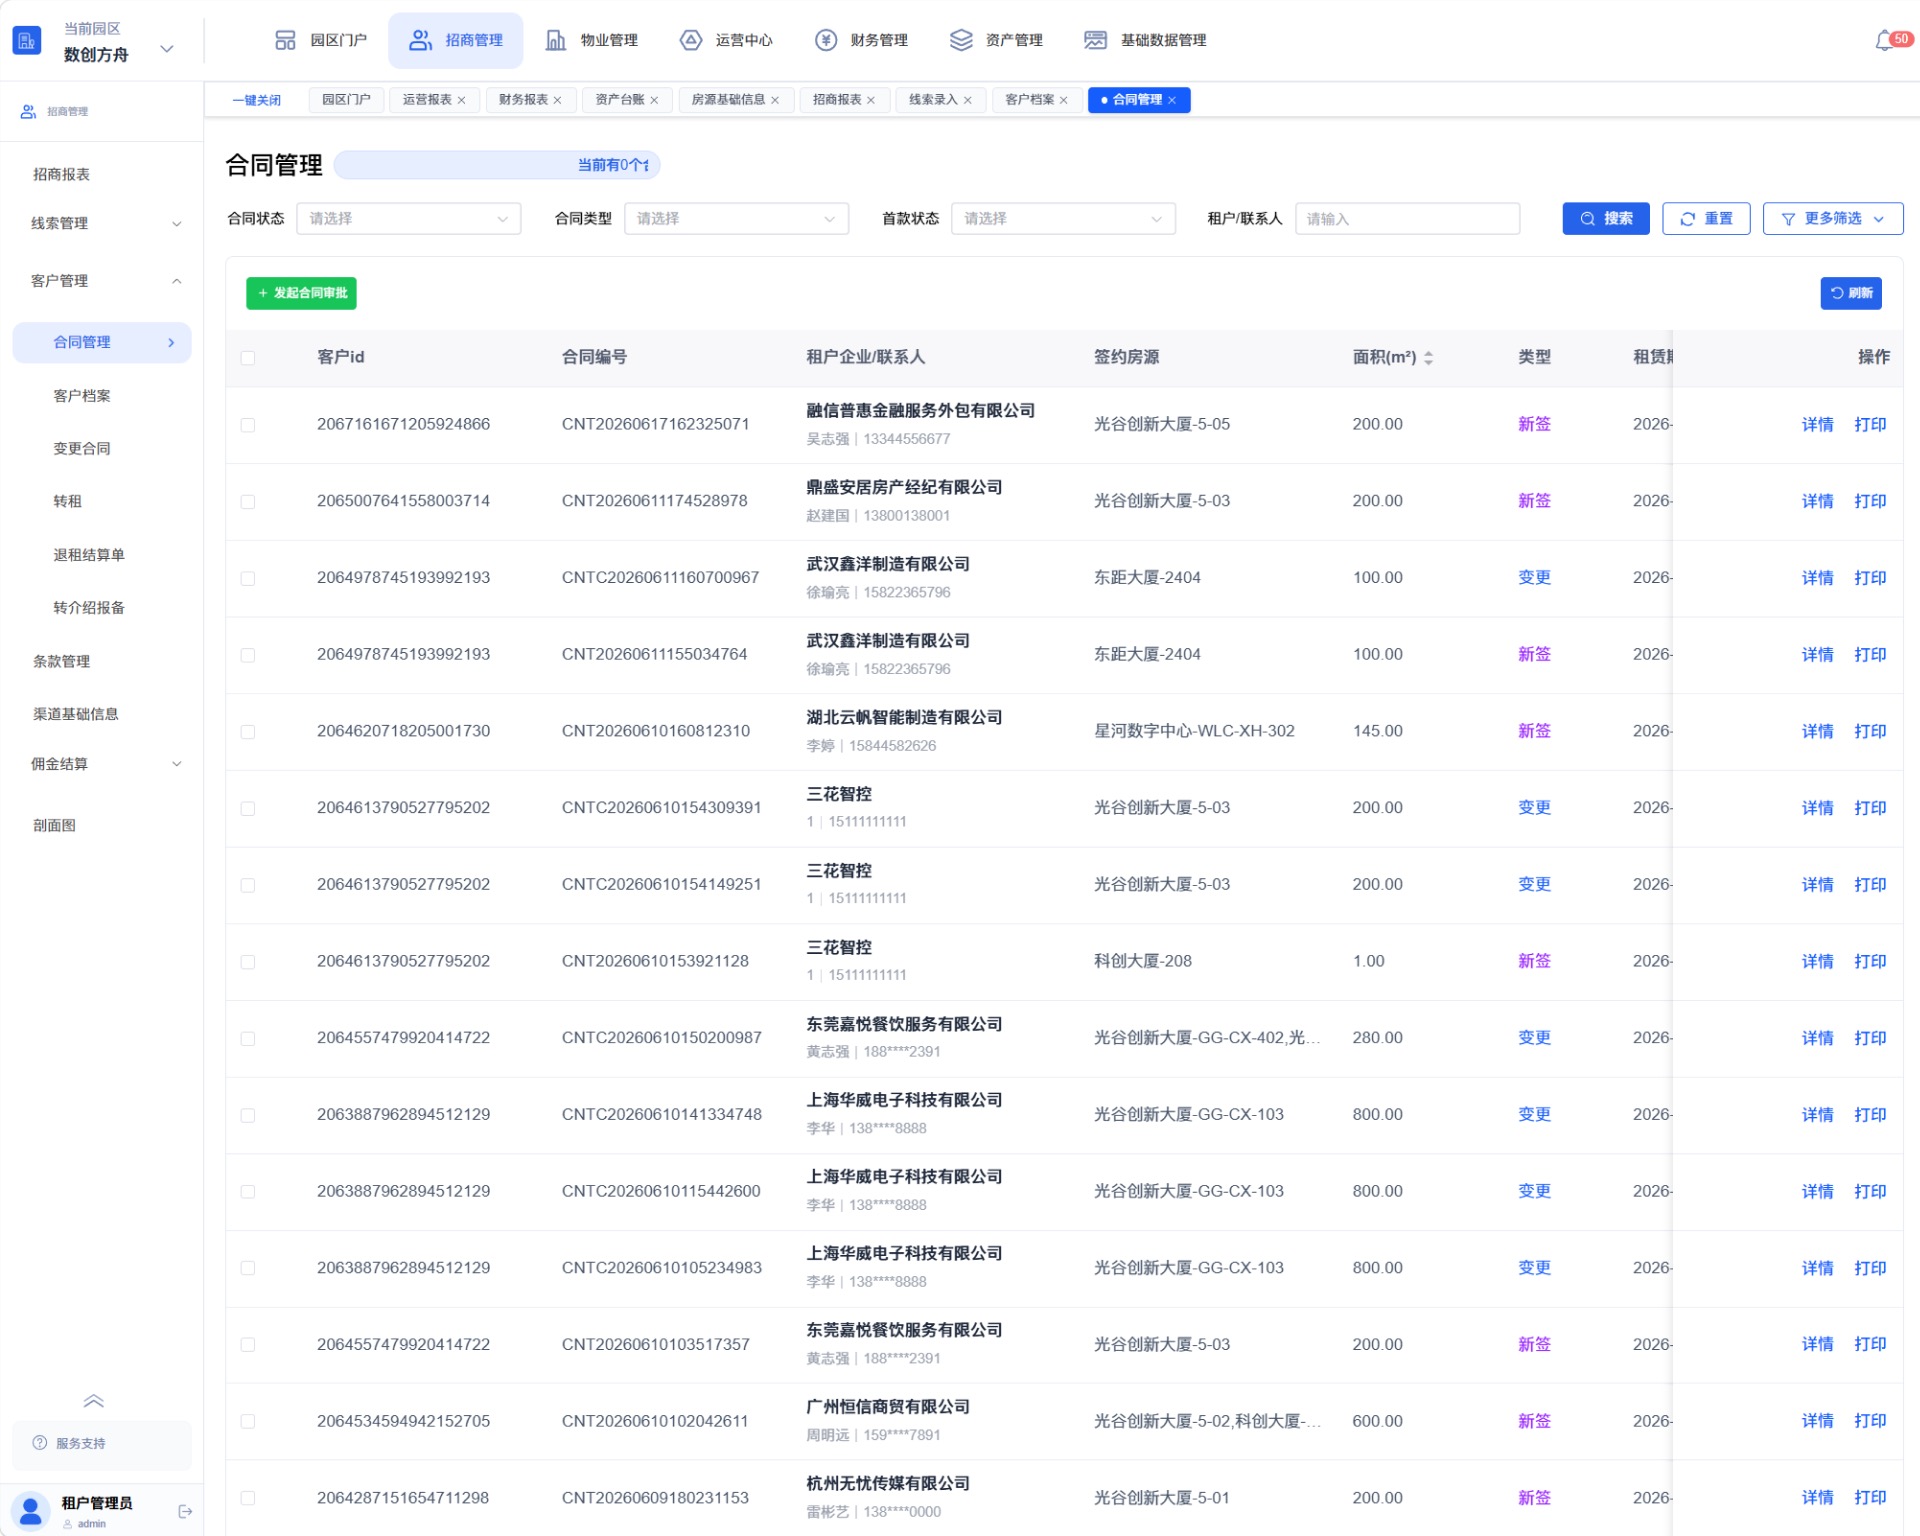Open the 财务管理 module icon
Viewport: 1920px width, 1536px height.
pyautogui.click(x=825, y=40)
